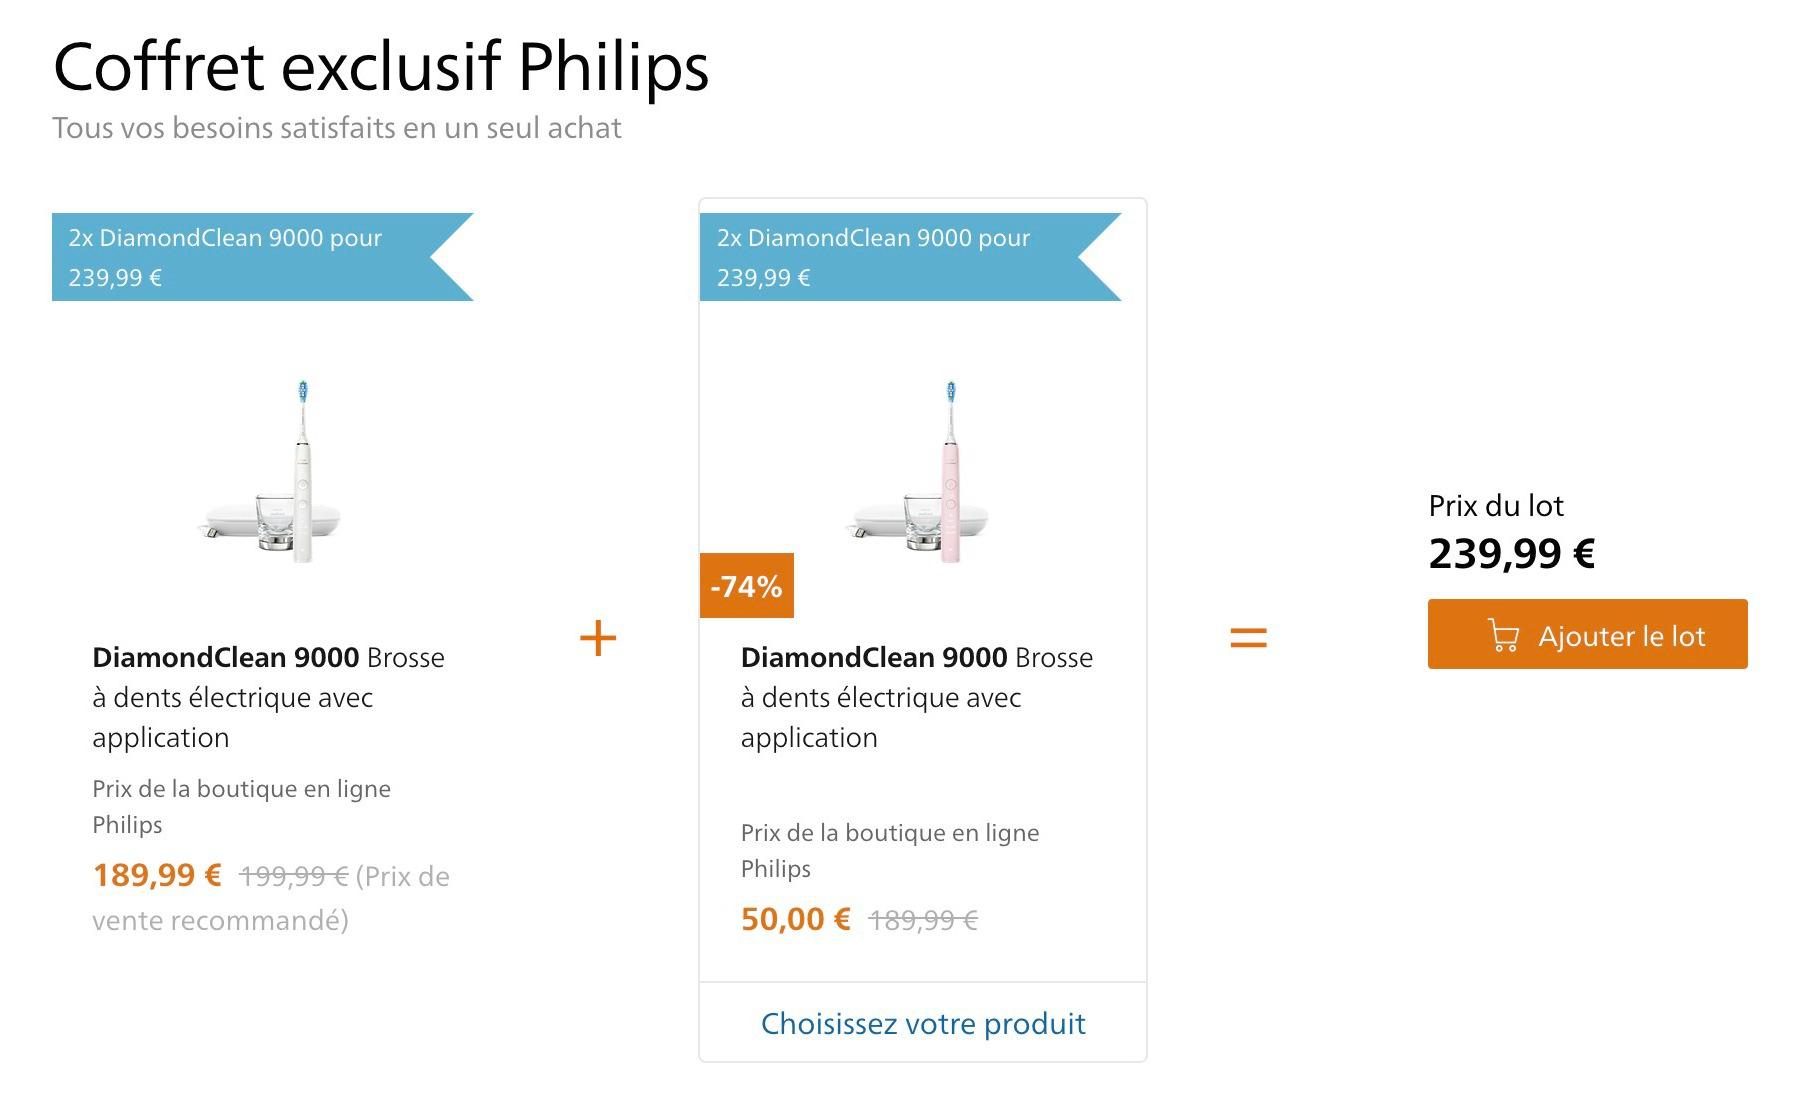
Task: Click the Coffret exclusif Philips heading
Action: pyautogui.click(x=381, y=67)
